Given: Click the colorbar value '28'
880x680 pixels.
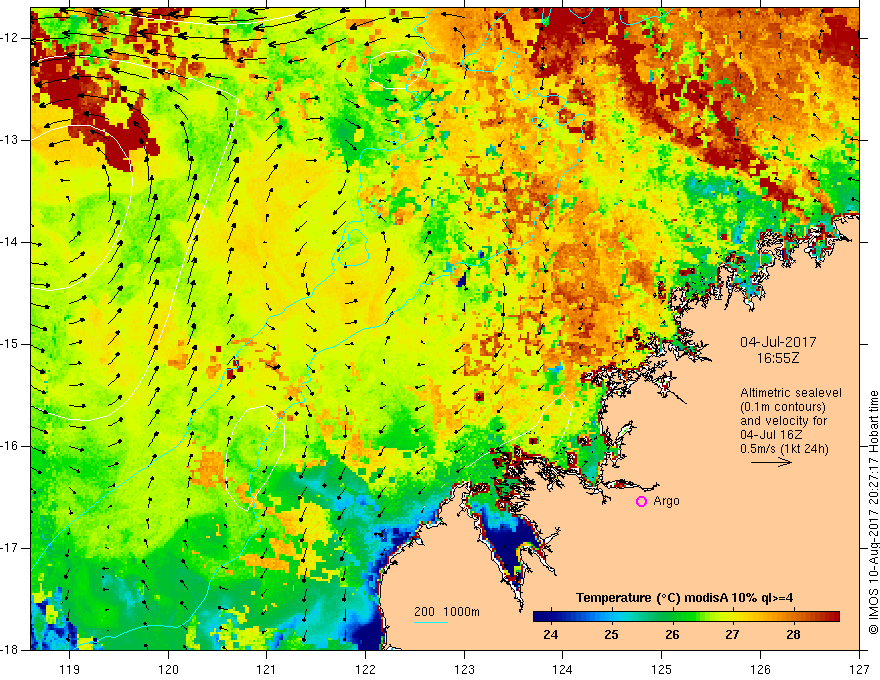Looking at the screenshot, I should pyautogui.click(x=792, y=635).
